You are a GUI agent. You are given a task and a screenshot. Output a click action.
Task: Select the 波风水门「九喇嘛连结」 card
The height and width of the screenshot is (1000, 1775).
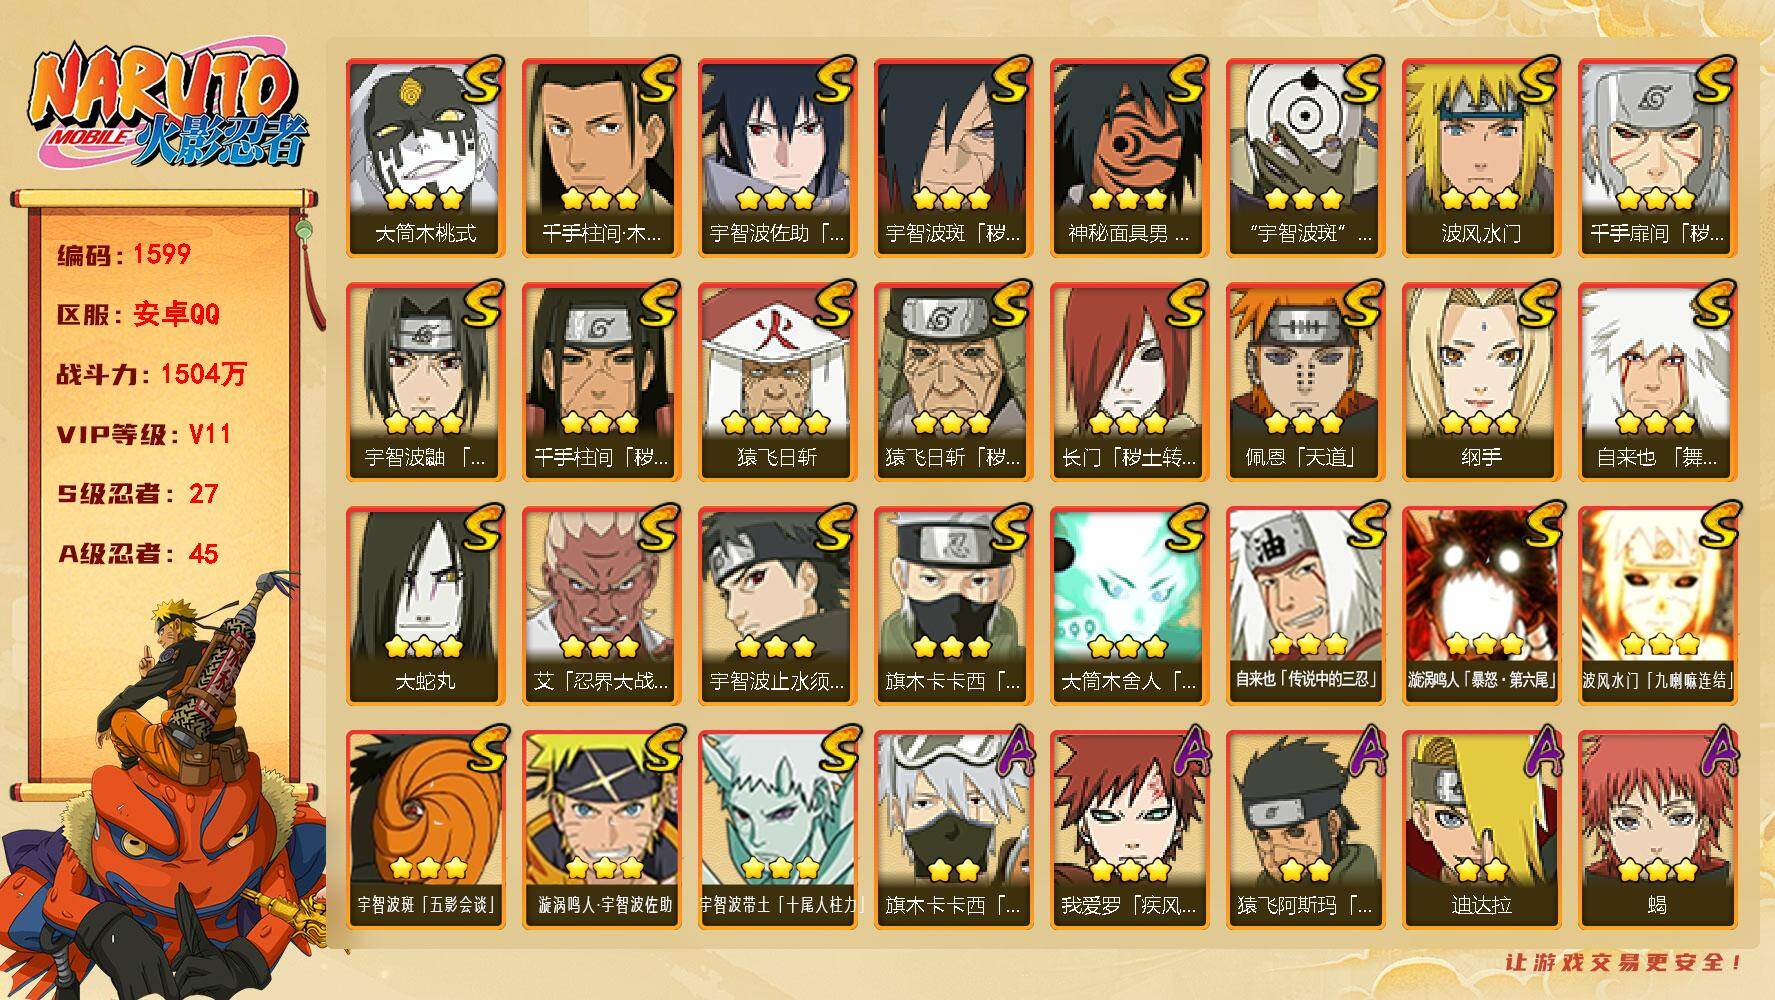click(1657, 605)
